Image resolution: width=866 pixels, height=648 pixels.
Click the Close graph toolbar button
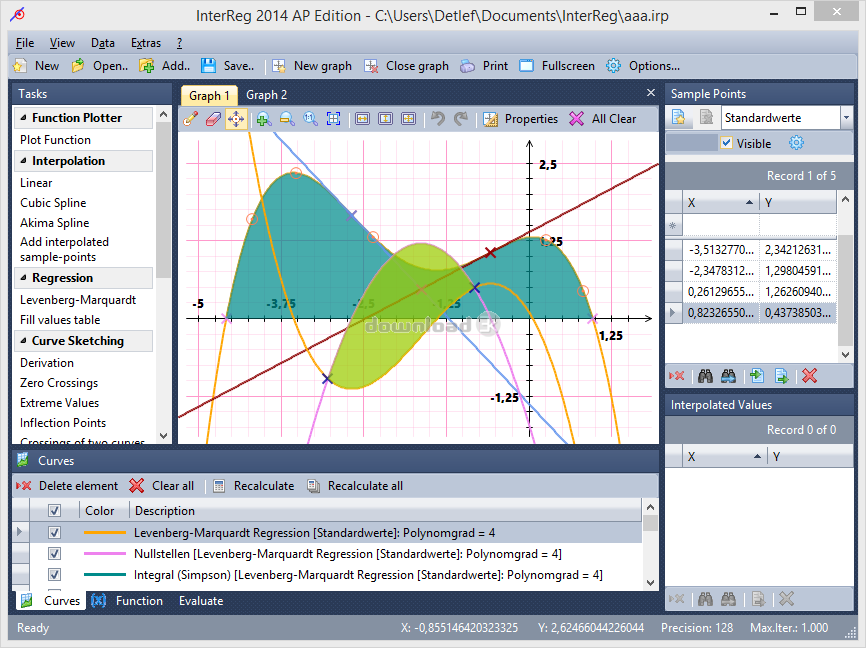pyautogui.click(x=406, y=66)
